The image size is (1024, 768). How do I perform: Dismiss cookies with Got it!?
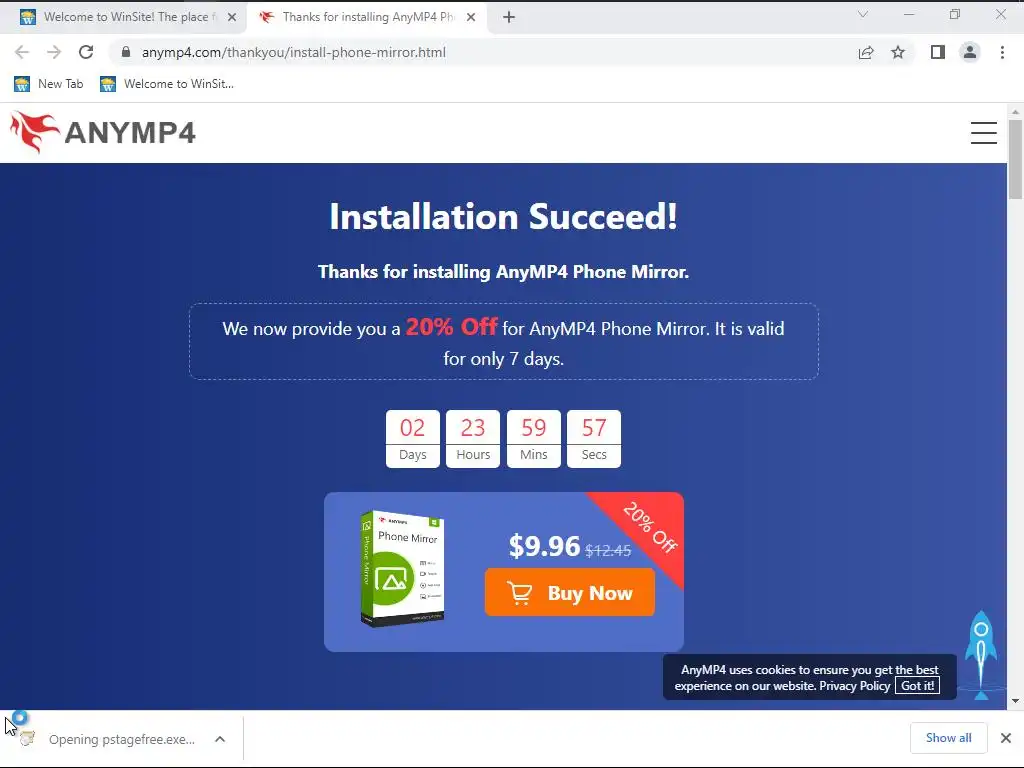[917, 686]
